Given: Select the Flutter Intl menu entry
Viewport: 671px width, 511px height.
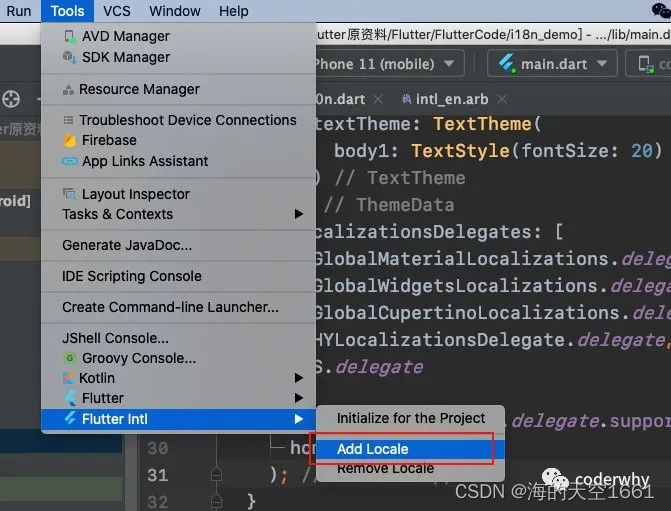Looking at the screenshot, I should pyautogui.click(x=178, y=419).
